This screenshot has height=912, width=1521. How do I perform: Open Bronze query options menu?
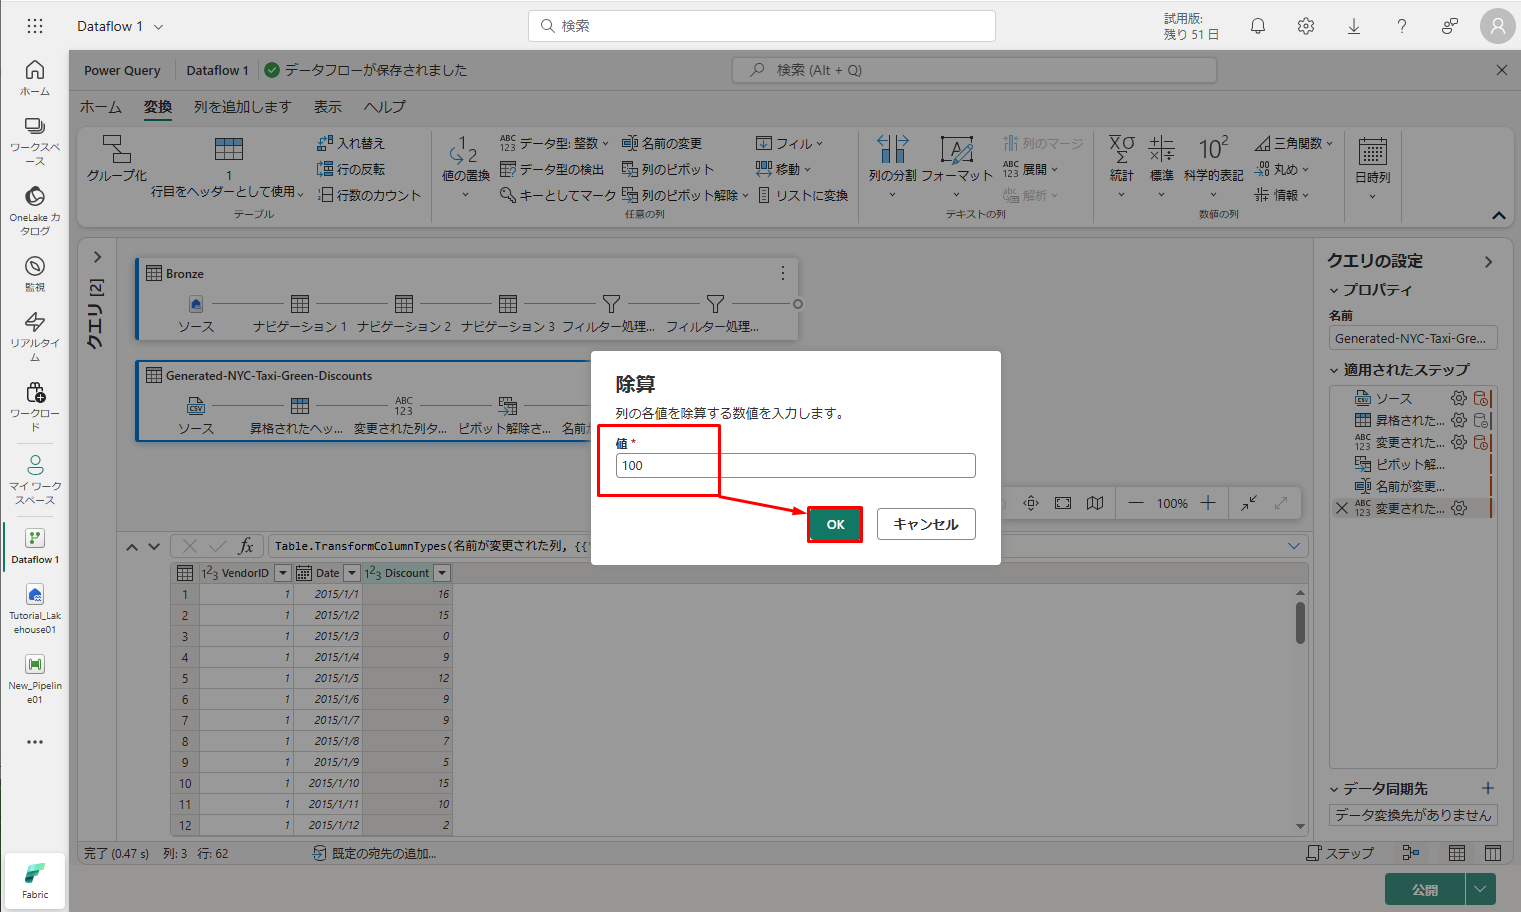[x=782, y=273]
